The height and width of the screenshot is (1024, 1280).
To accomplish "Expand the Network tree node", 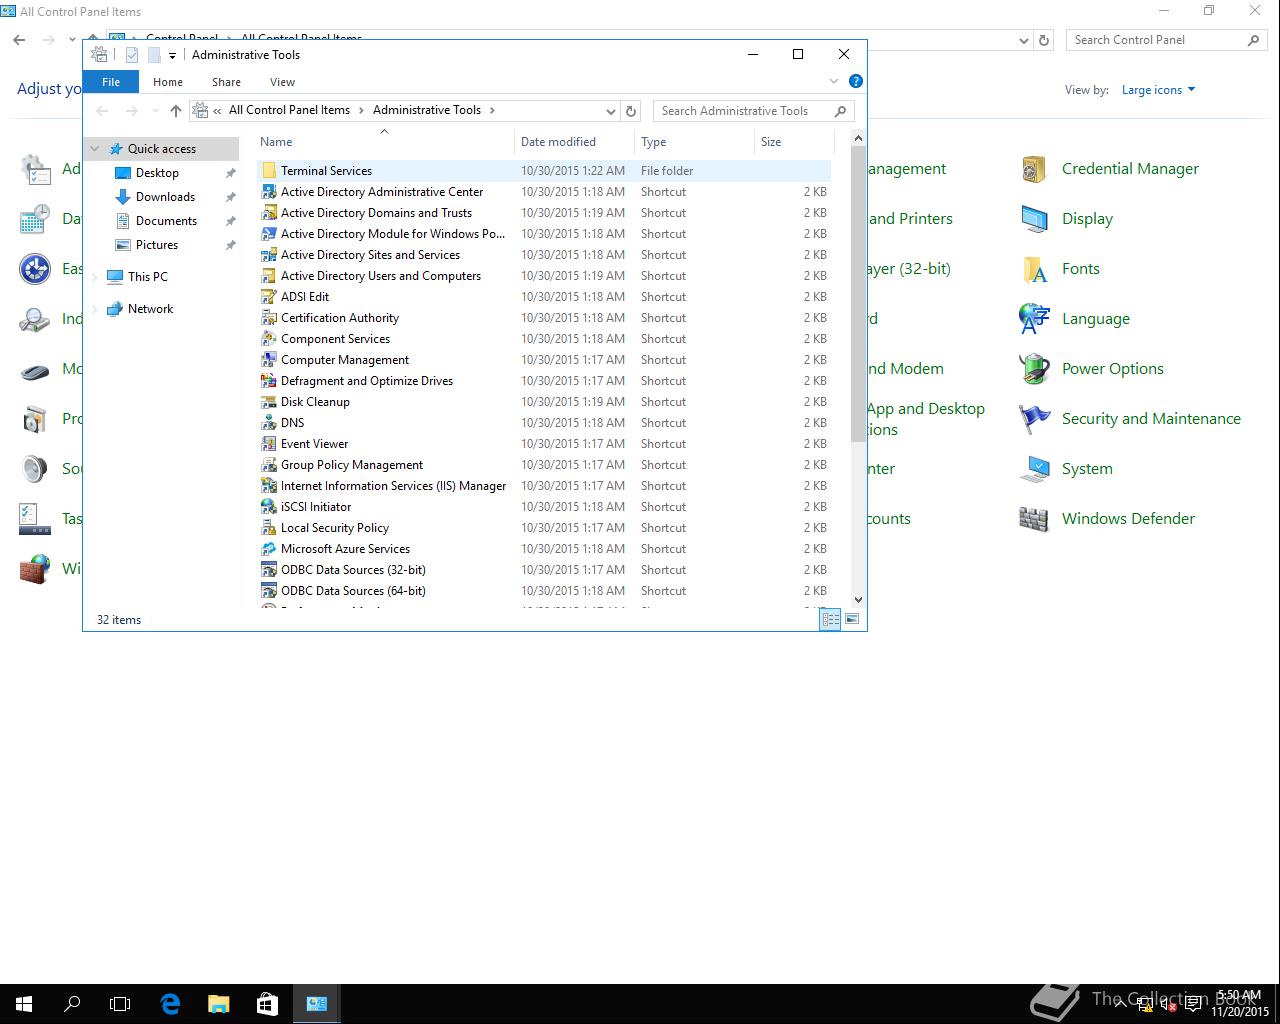I will coord(95,309).
